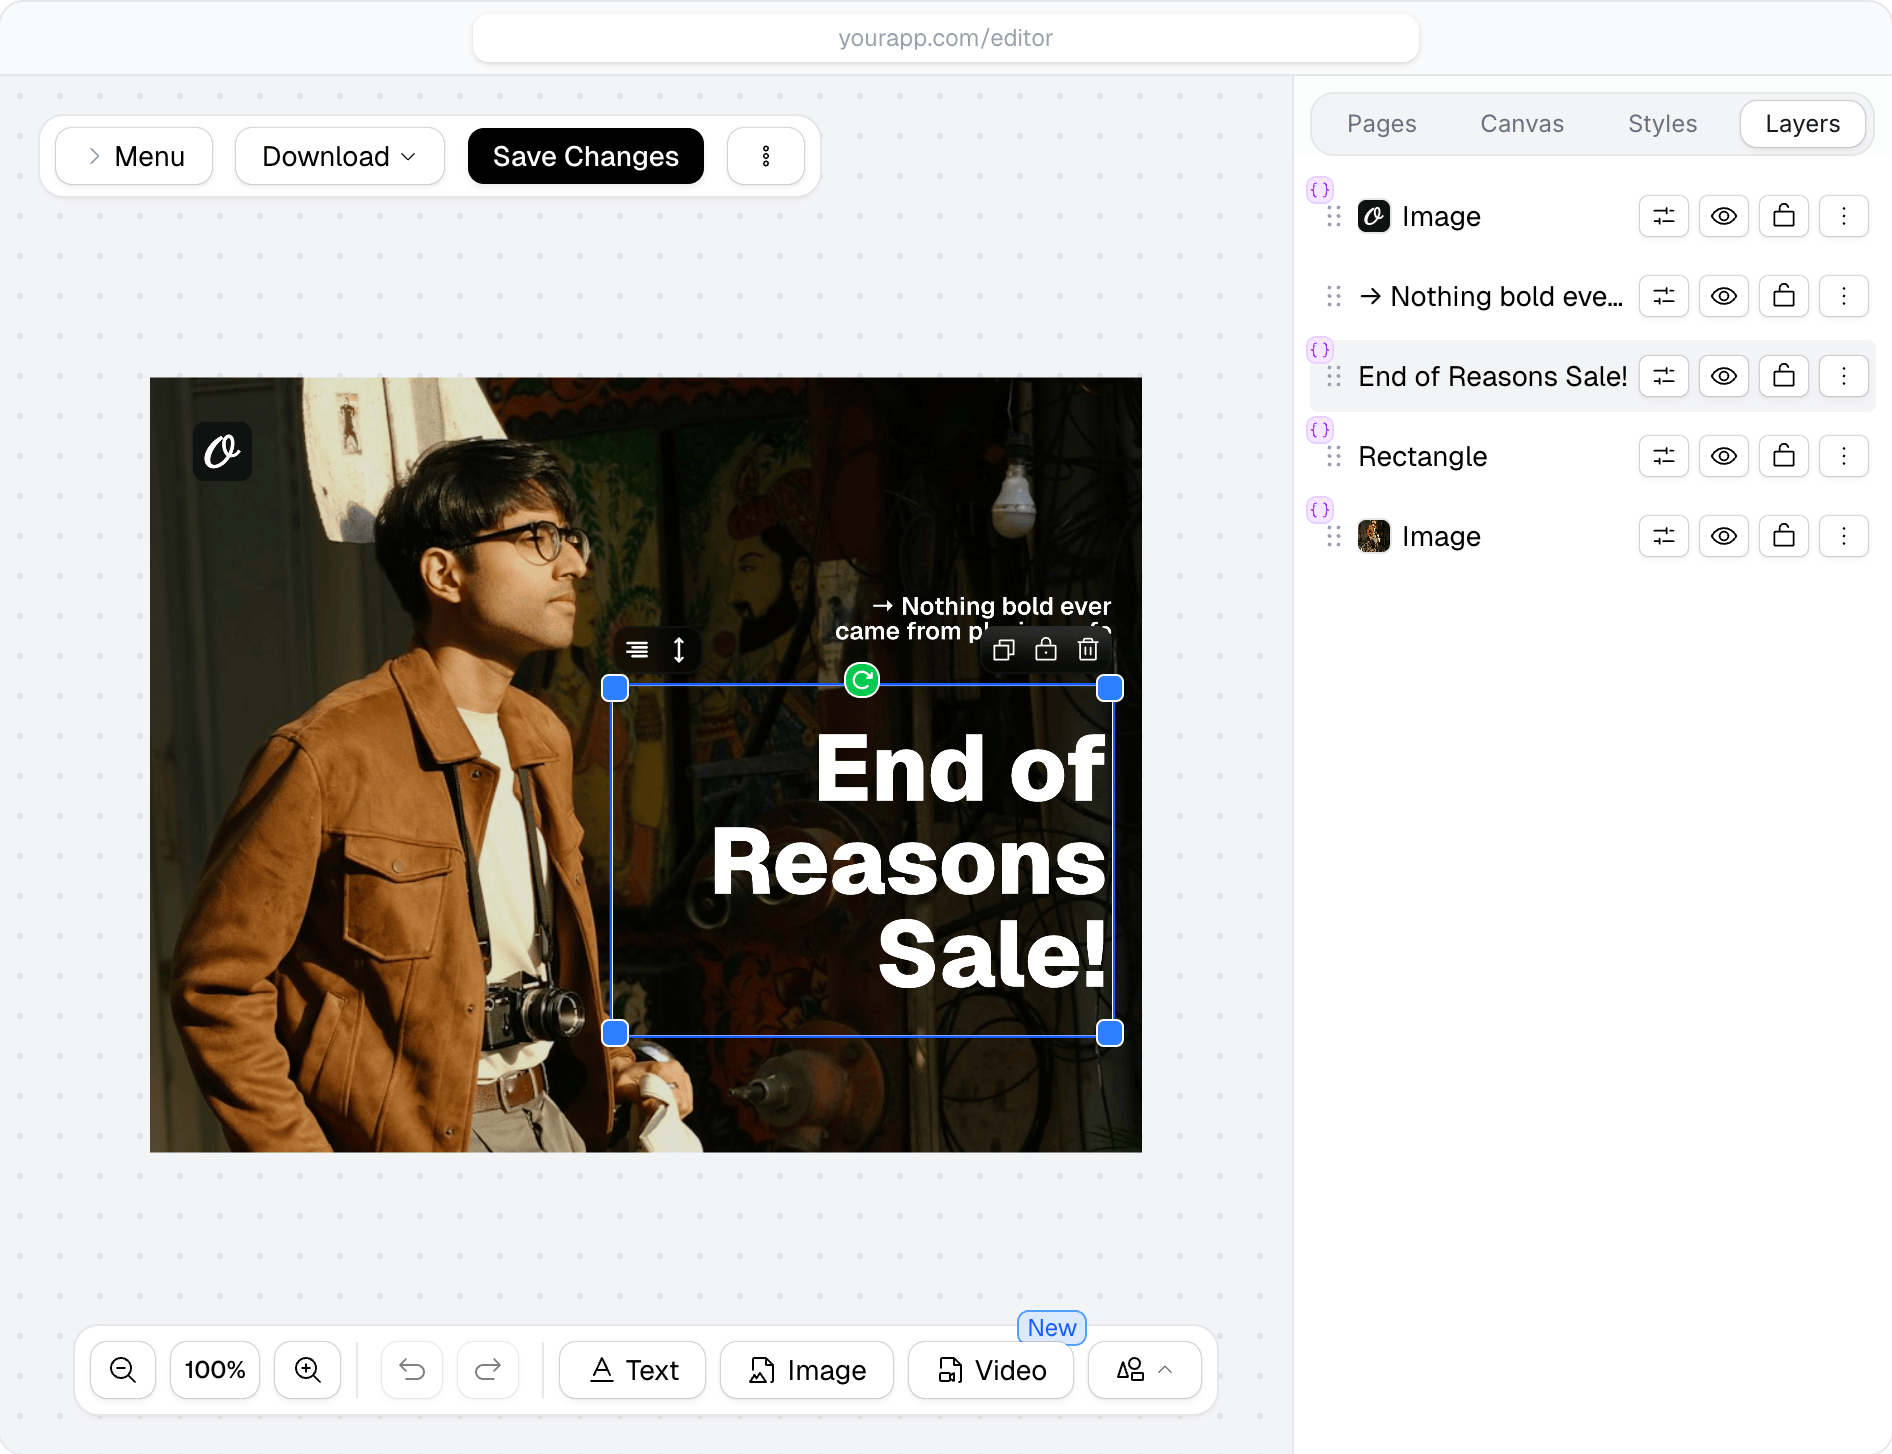The image size is (1892, 1454).
Task: Lock the End of Reasons Sale! layer
Action: [x=1783, y=376]
